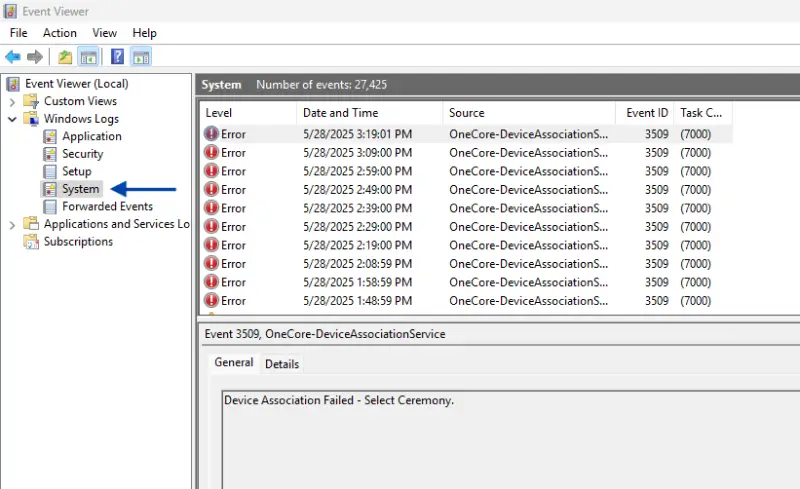800x489 pixels.
Task: Click 'Event 3509, OneCore-DeviceAssociationService' heading
Action: (325, 334)
